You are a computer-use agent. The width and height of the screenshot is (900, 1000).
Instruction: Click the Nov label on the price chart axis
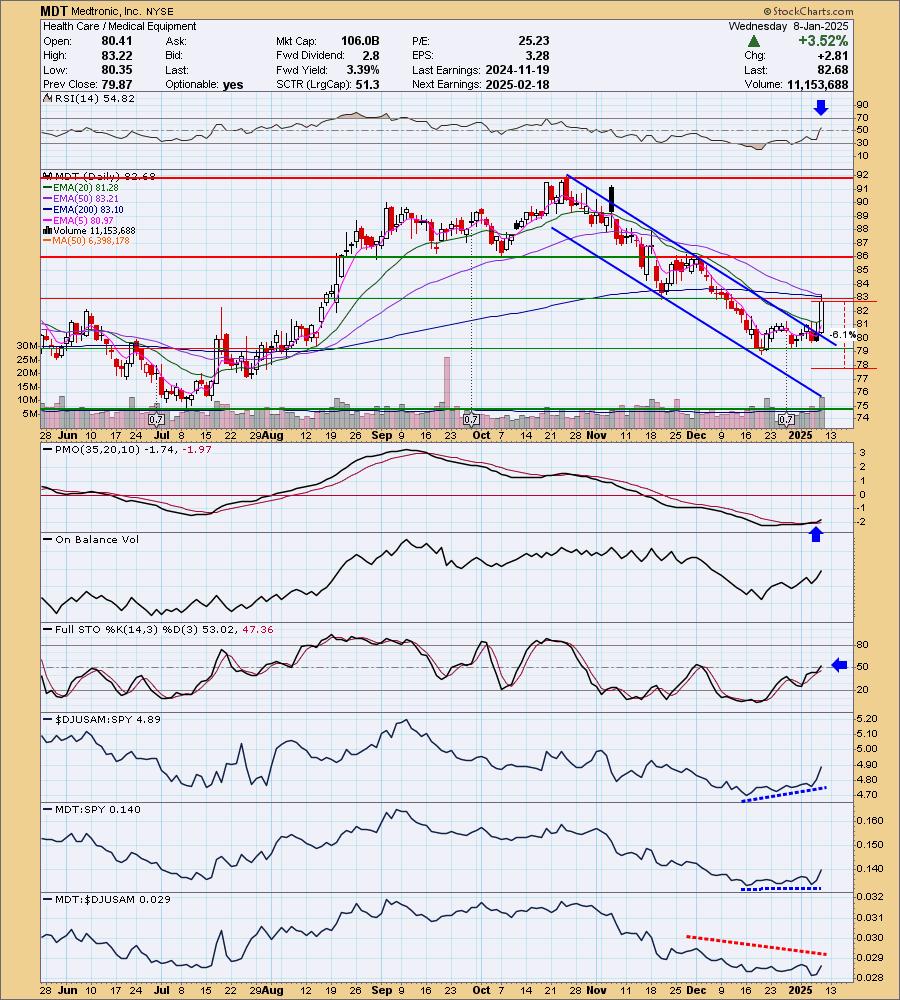596,435
